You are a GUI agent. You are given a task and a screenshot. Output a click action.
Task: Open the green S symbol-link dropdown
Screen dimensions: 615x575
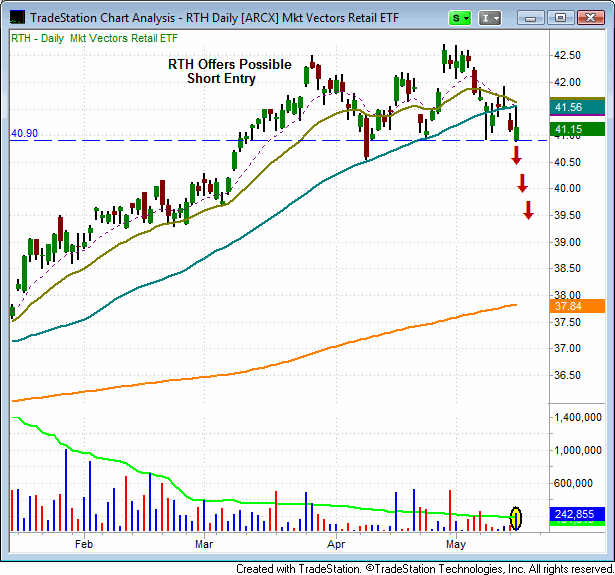[460, 18]
